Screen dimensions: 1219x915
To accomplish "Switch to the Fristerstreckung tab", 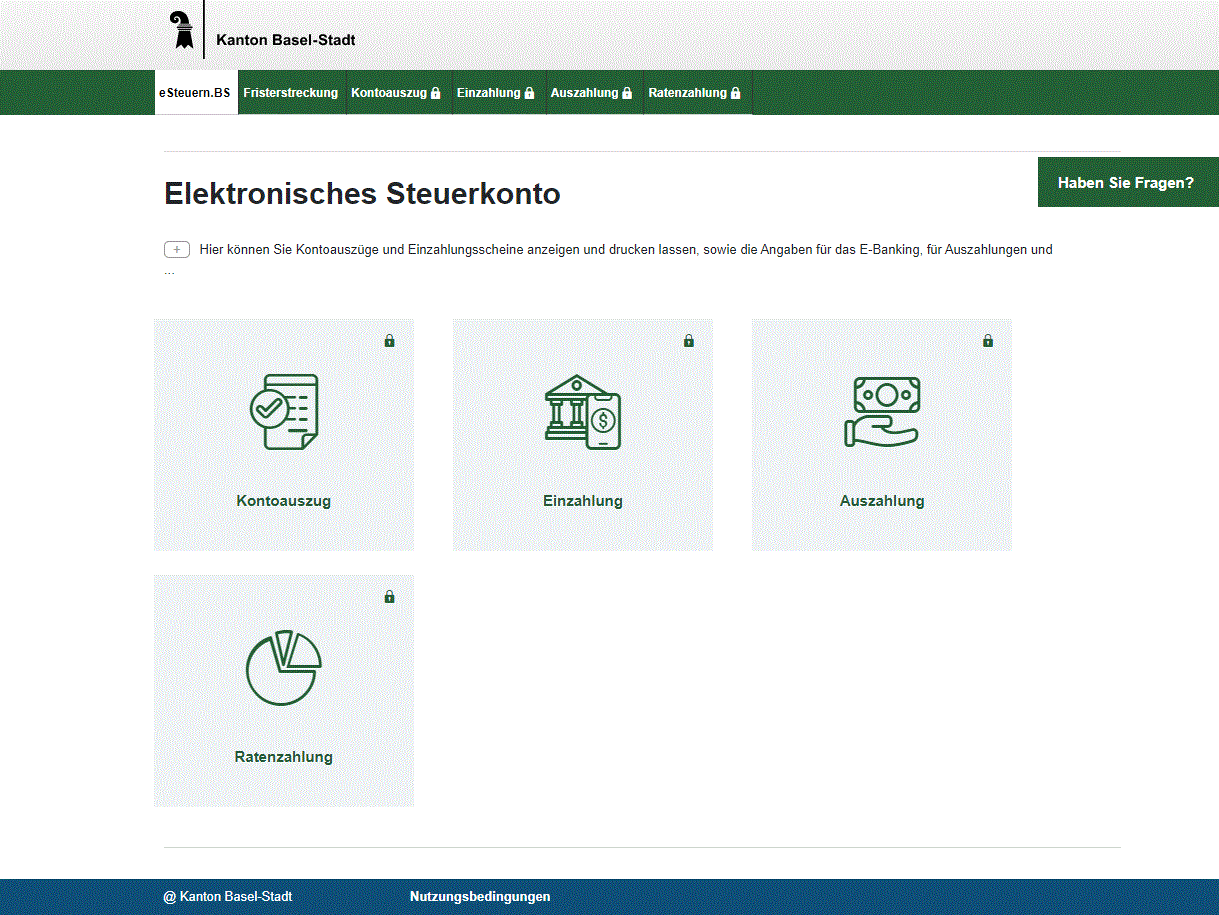I will [291, 92].
